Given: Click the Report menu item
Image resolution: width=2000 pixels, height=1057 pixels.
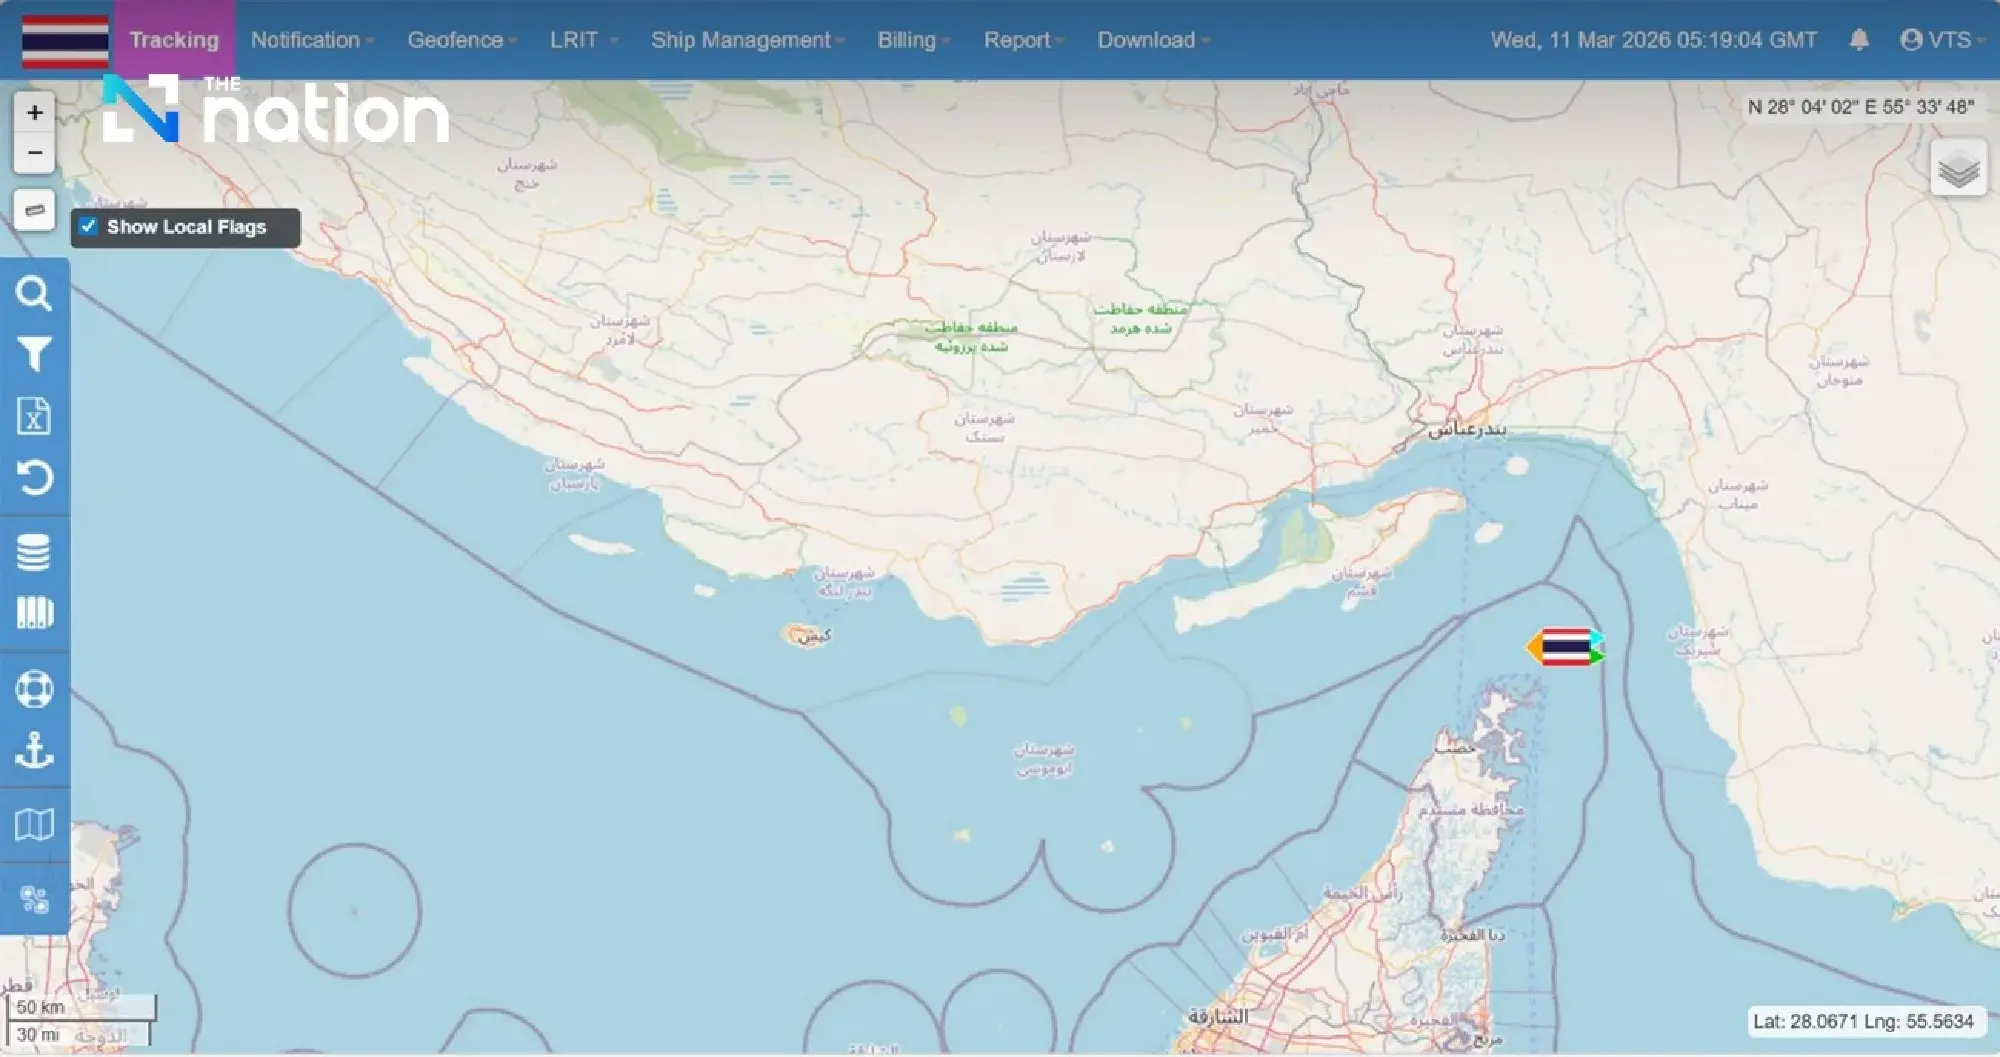Looking at the screenshot, I should pos(1018,40).
